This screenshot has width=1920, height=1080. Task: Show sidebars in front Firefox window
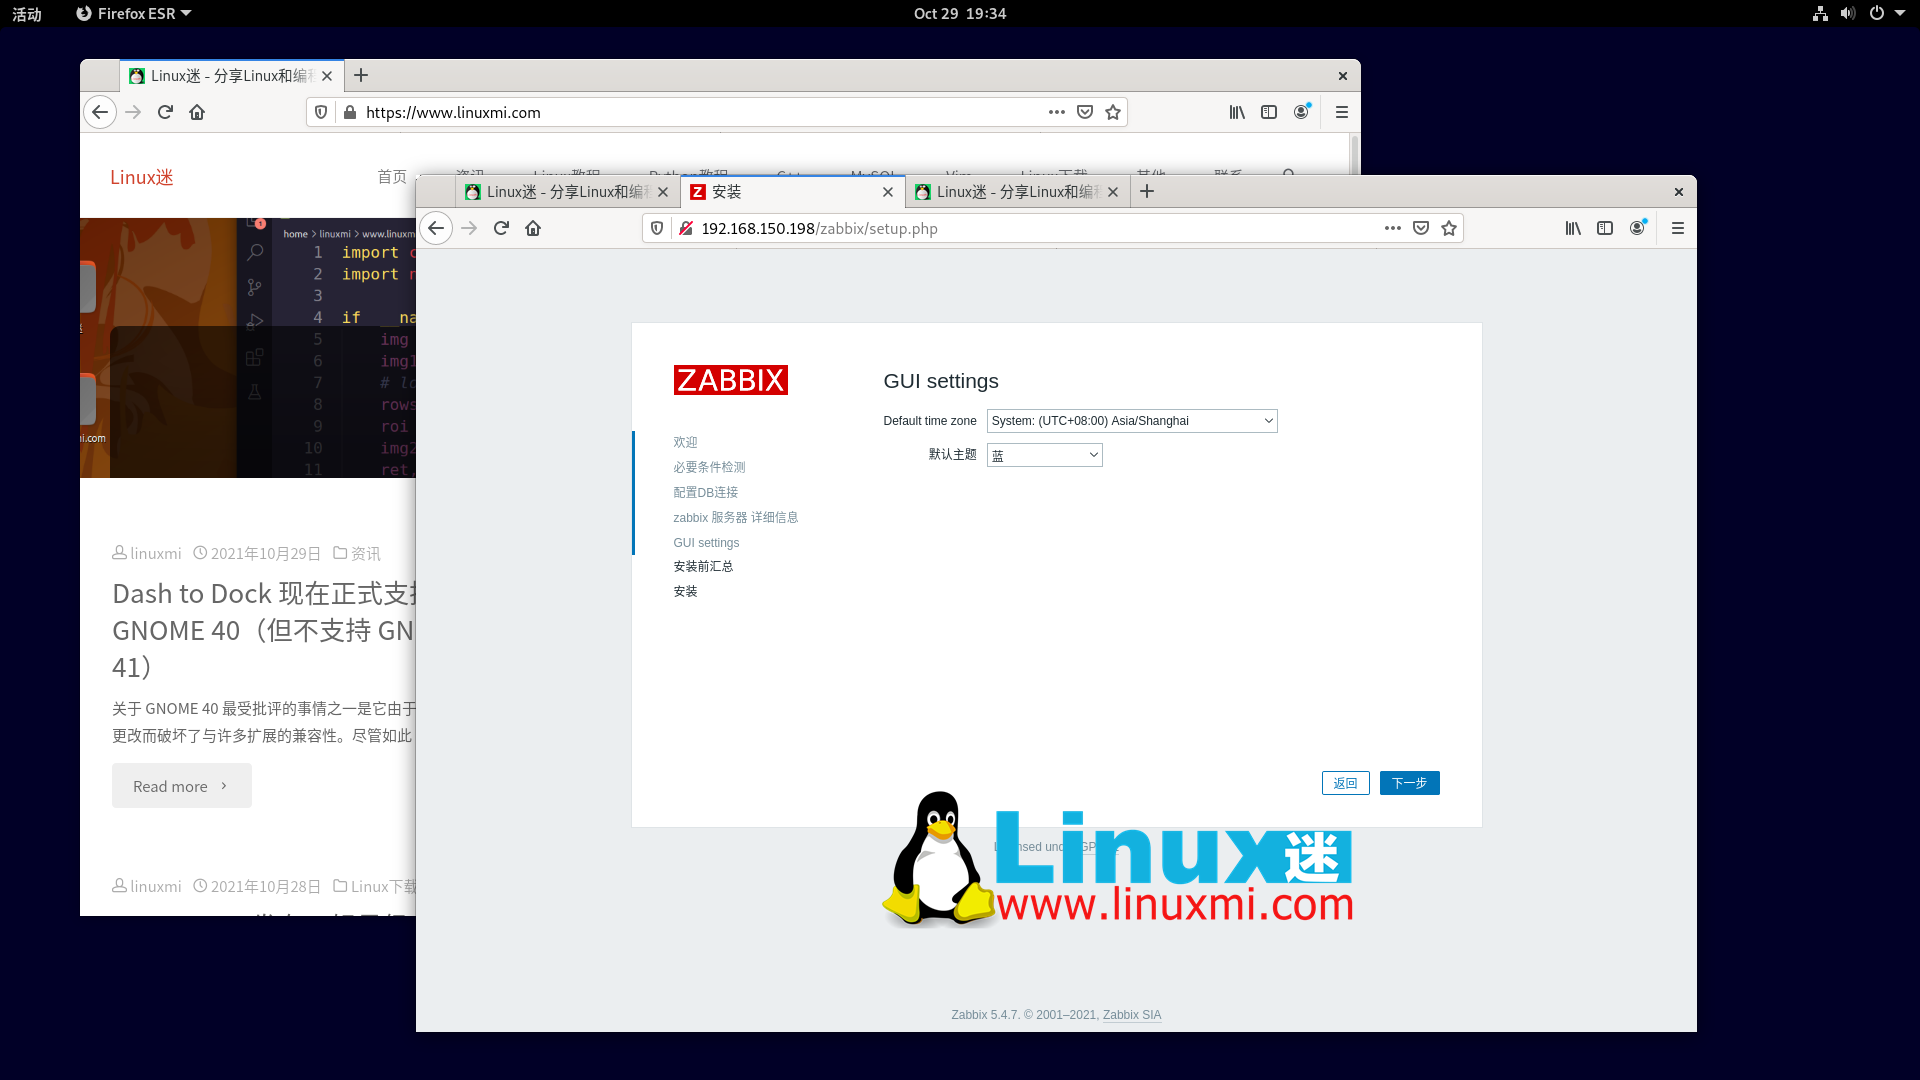click(1605, 228)
